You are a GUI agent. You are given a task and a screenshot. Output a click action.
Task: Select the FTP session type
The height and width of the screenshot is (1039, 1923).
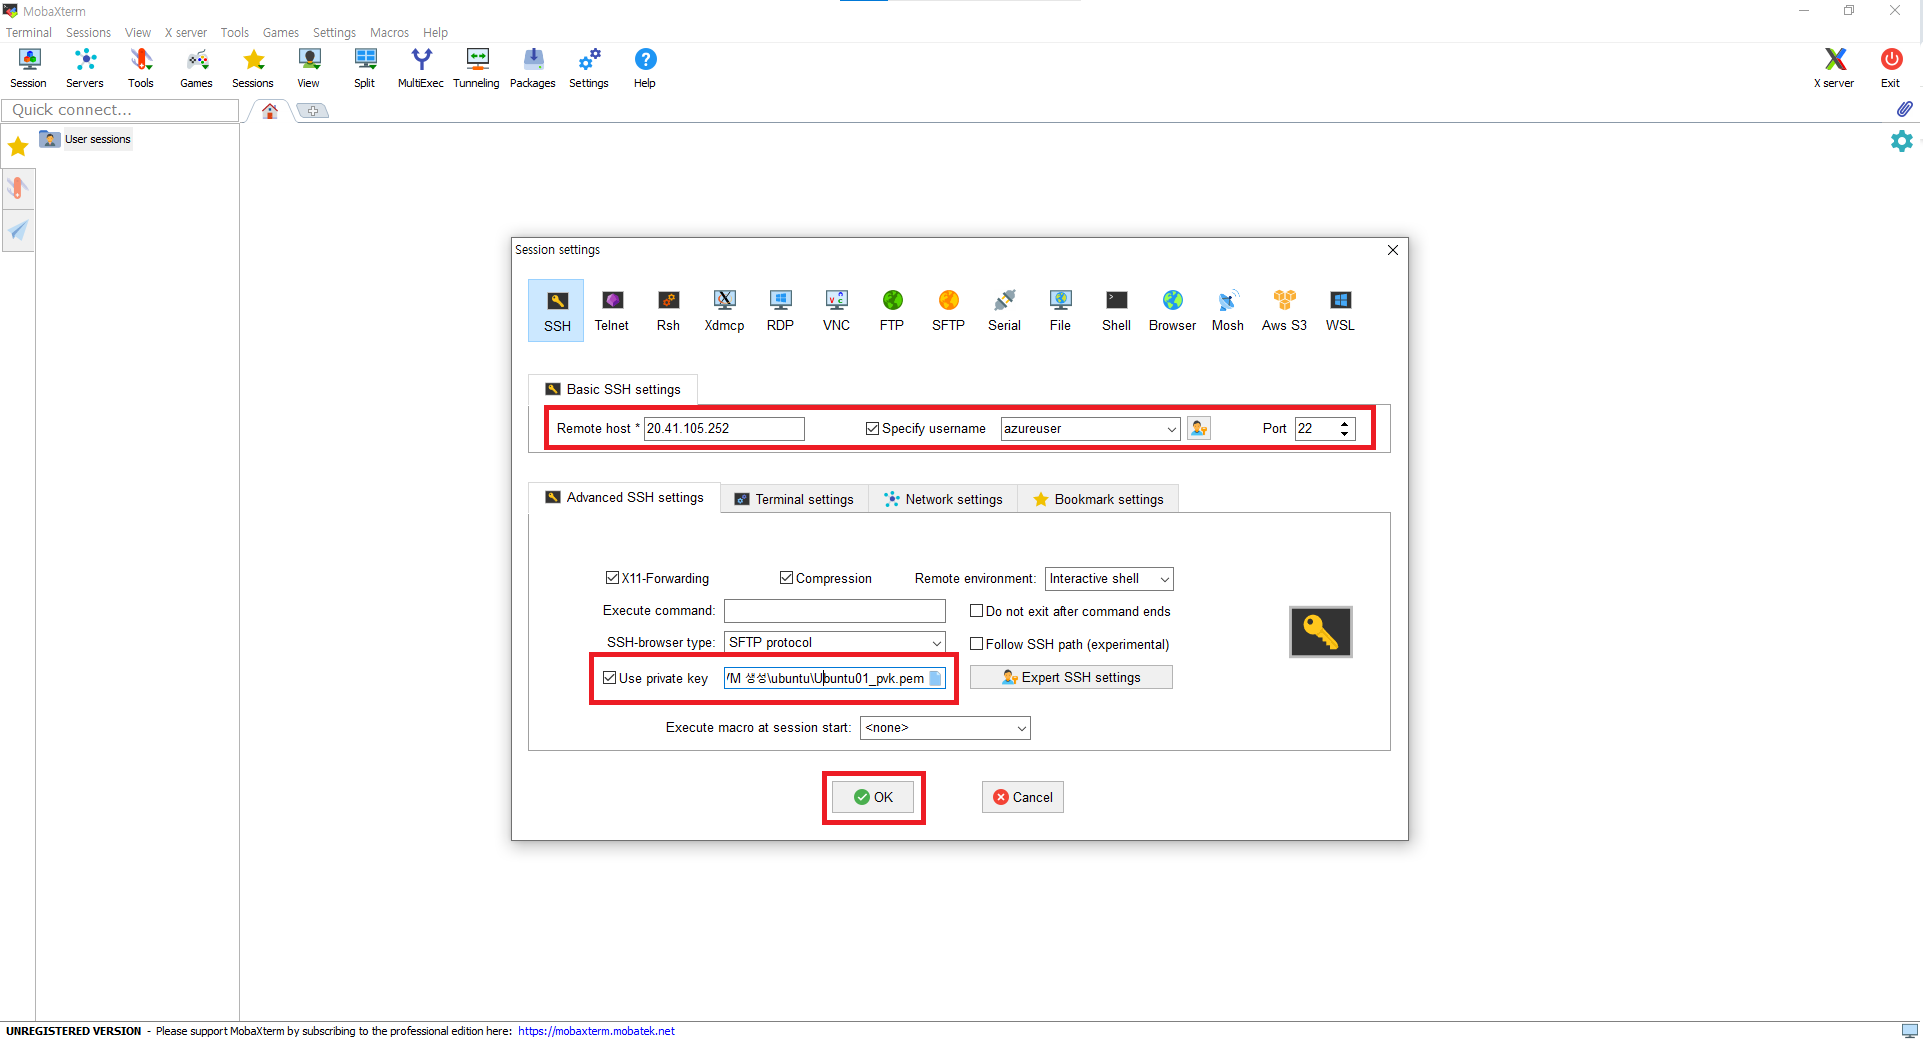892,311
